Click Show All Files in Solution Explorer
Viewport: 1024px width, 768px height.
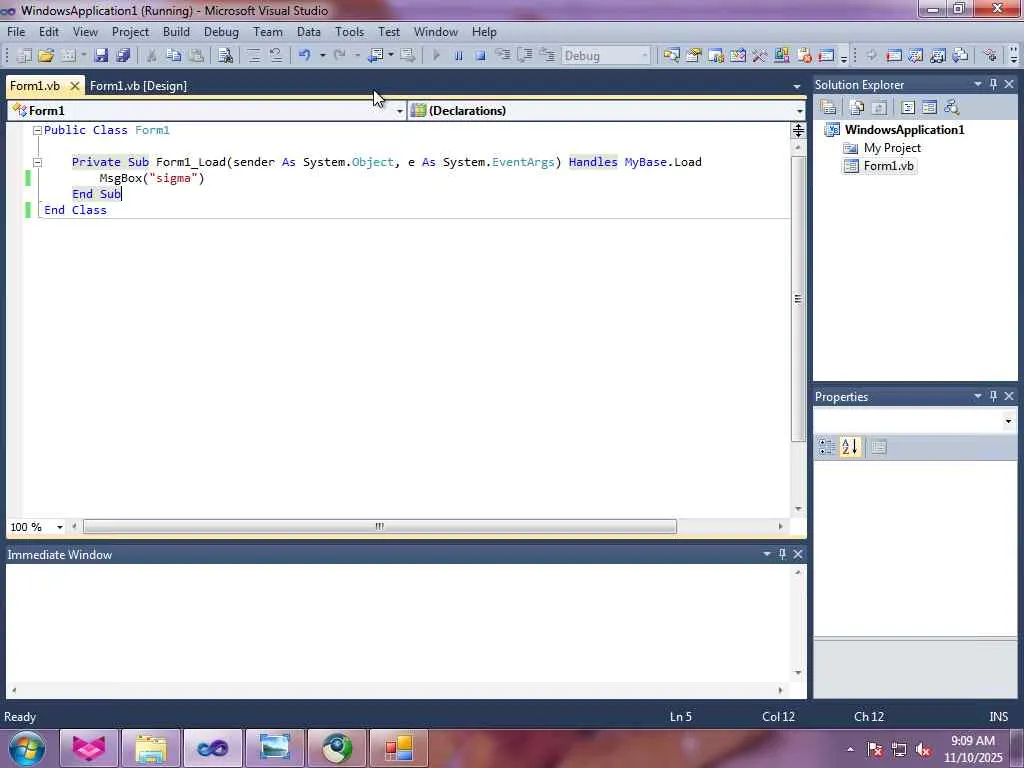857,107
